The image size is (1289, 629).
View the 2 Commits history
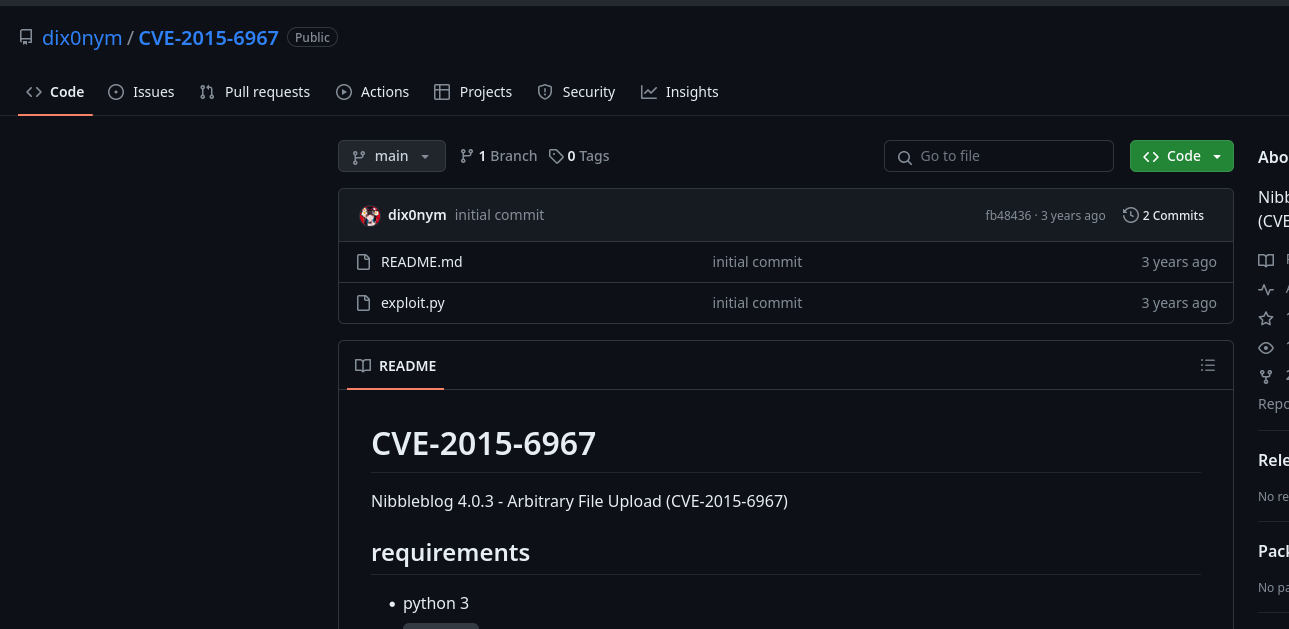pos(1163,215)
